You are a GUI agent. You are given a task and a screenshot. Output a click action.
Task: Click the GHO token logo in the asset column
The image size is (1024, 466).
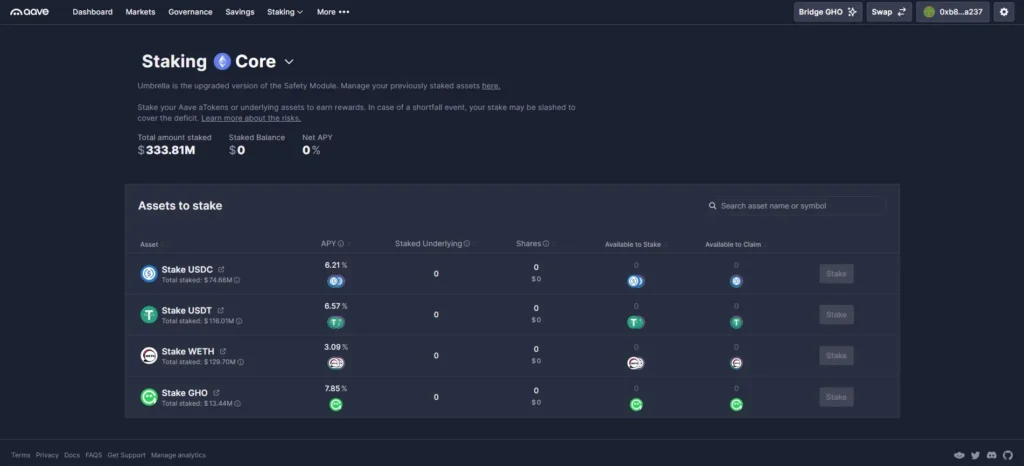[x=149, y=397]
